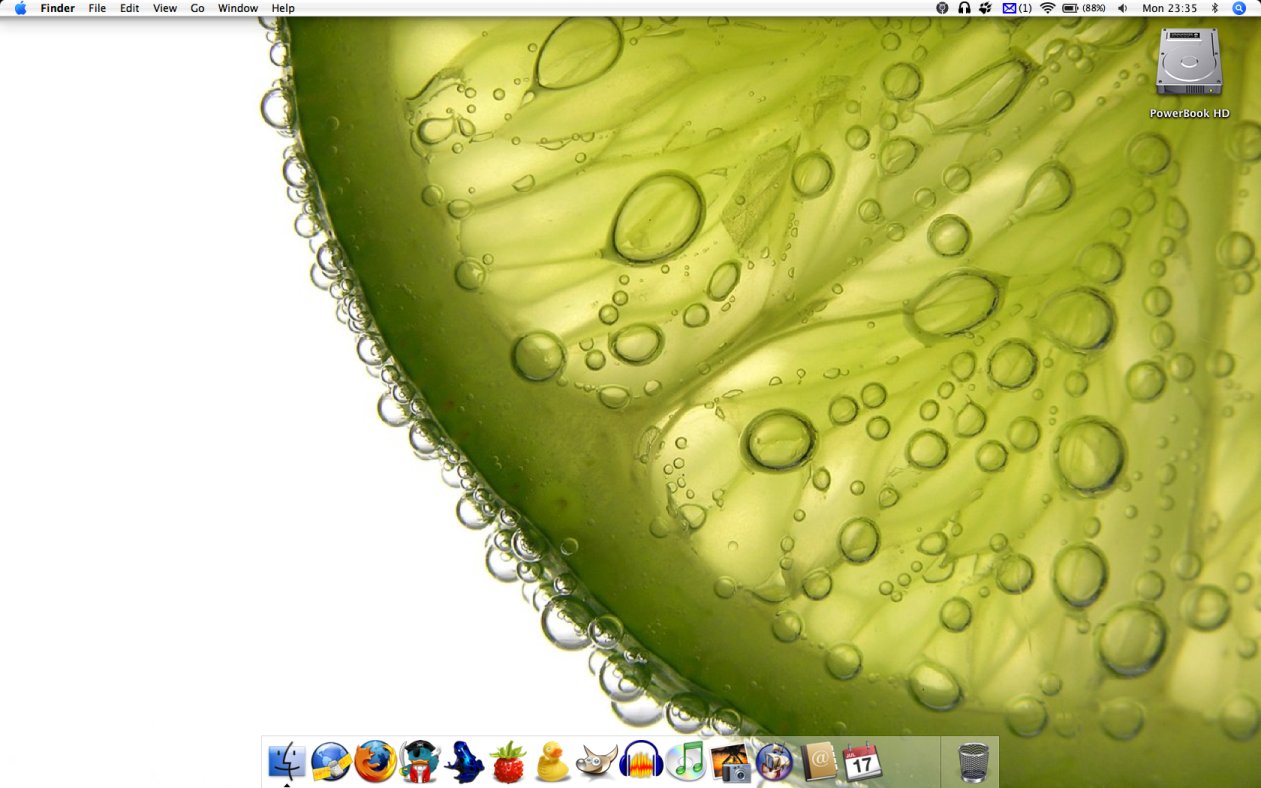Open the photo and camera app in the Dock
Image resolution: width=1261 pixels, height=788 pixels.
[x=730, y=762]
